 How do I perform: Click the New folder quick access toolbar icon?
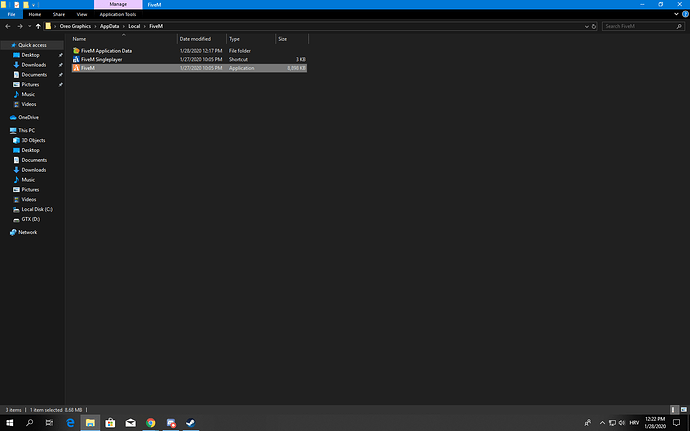(26, 5)
